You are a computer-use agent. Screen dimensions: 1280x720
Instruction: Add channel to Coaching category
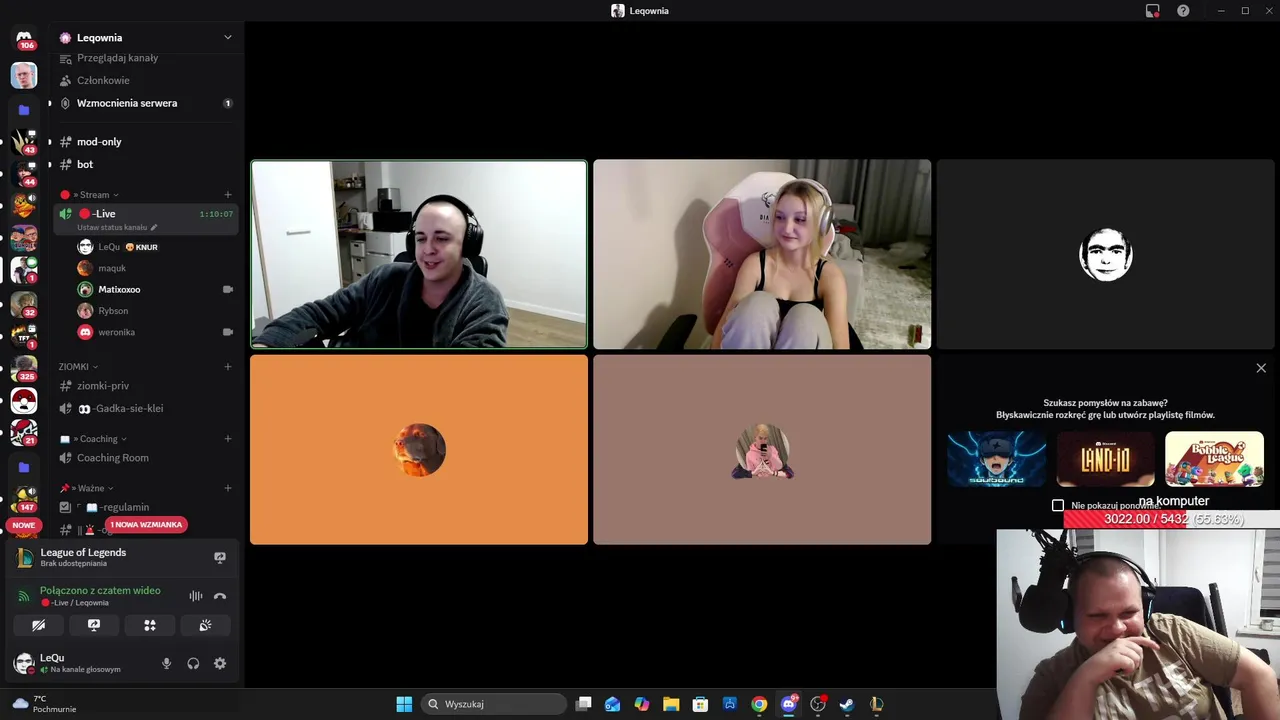tap(228, 439)
